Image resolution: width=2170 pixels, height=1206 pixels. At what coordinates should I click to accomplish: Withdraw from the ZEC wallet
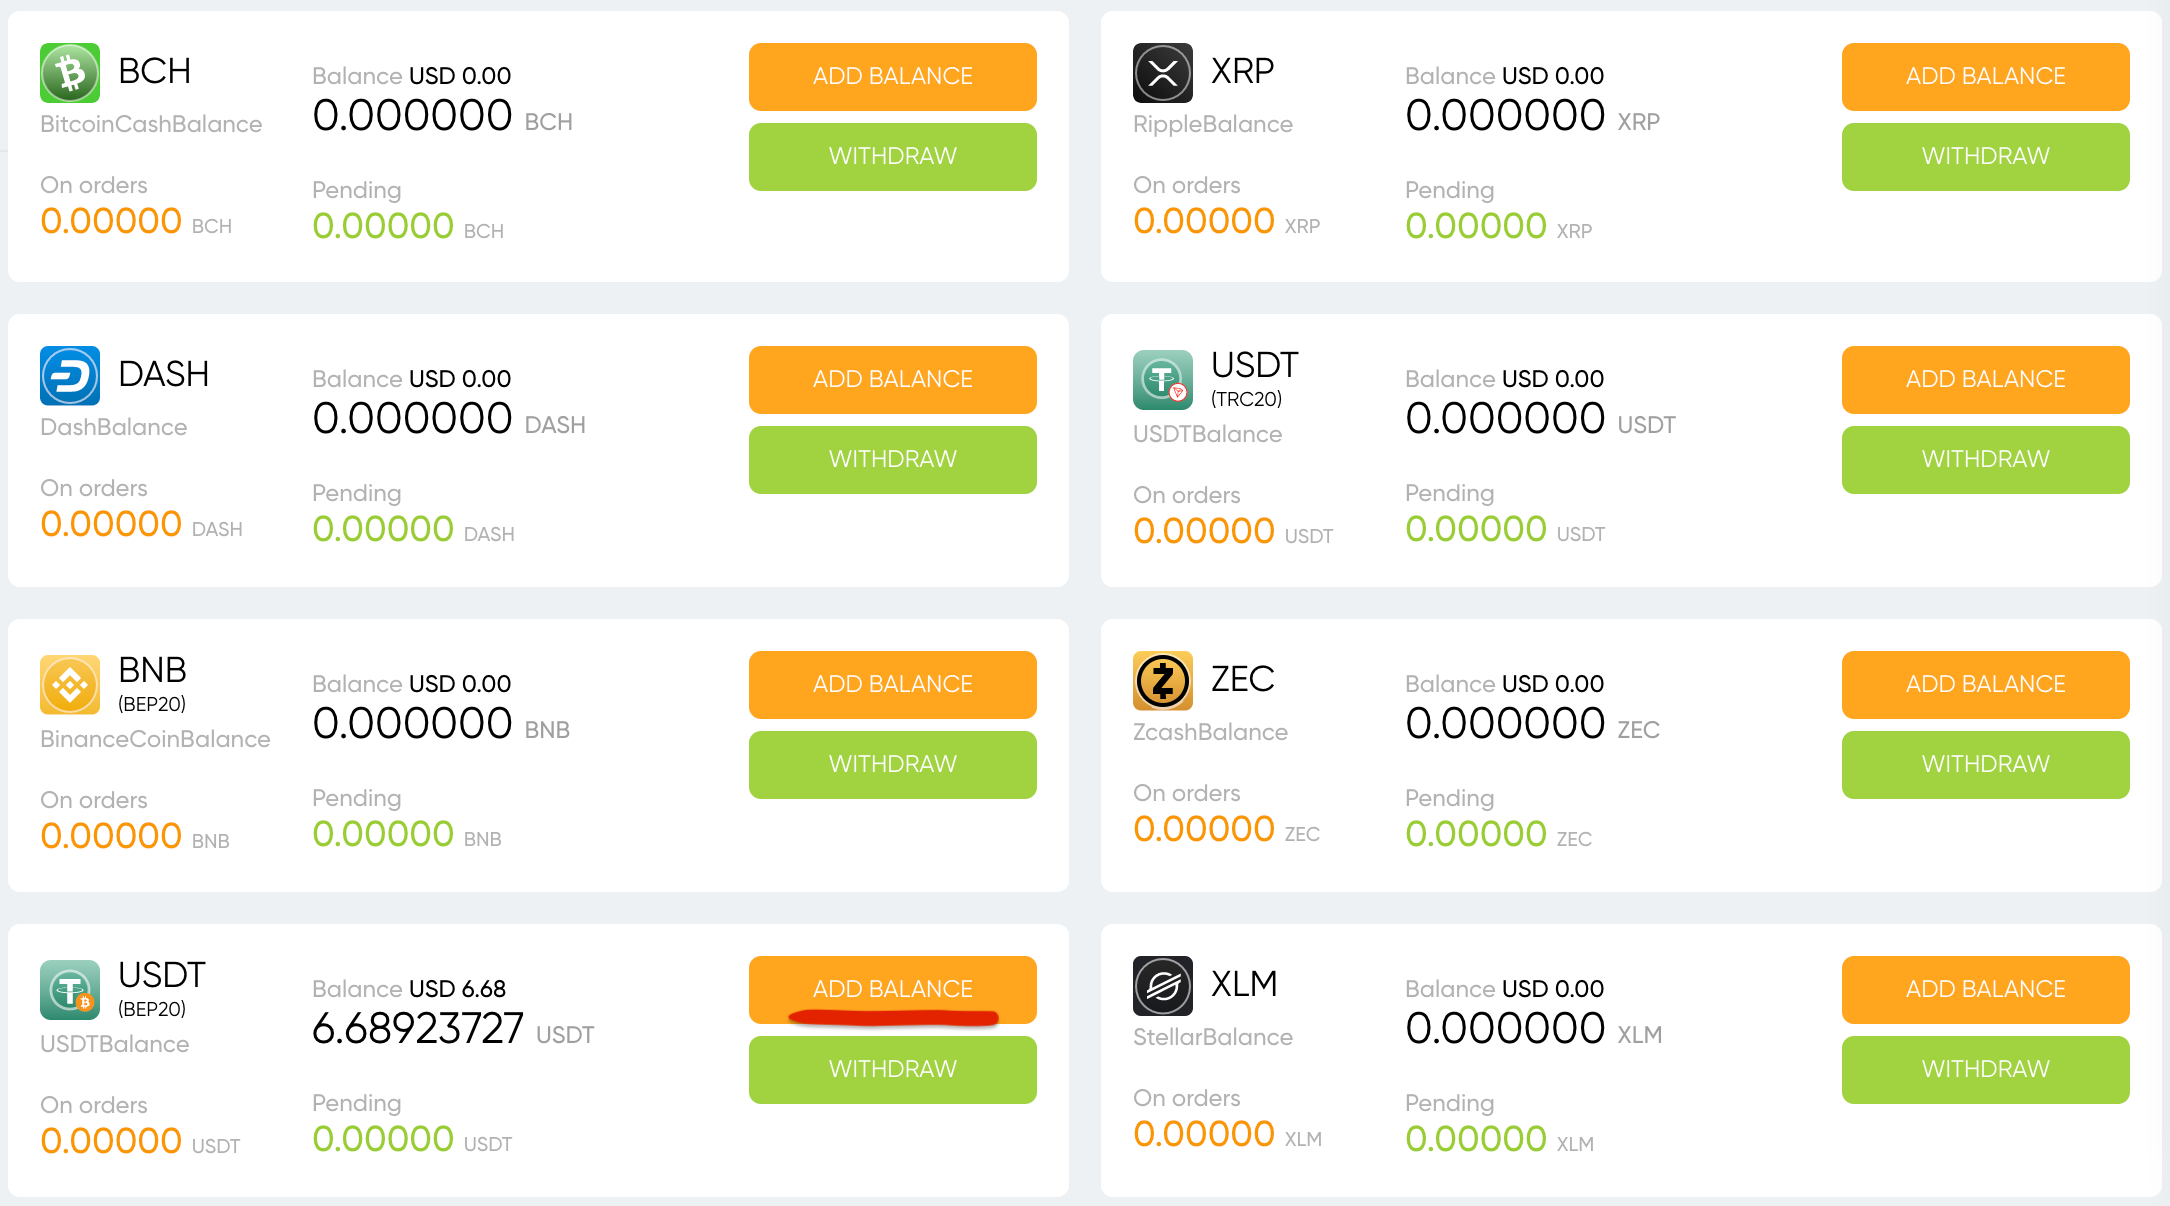[x=1986, y=765]
